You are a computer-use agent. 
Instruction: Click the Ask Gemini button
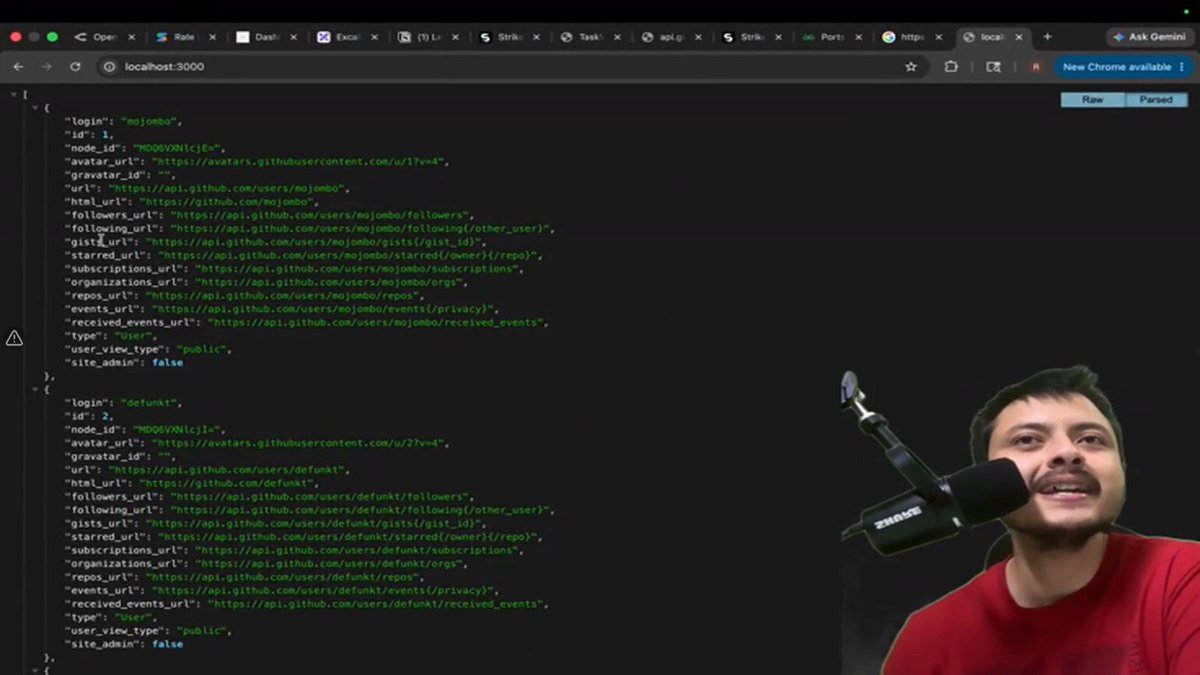pos(1149,37)
